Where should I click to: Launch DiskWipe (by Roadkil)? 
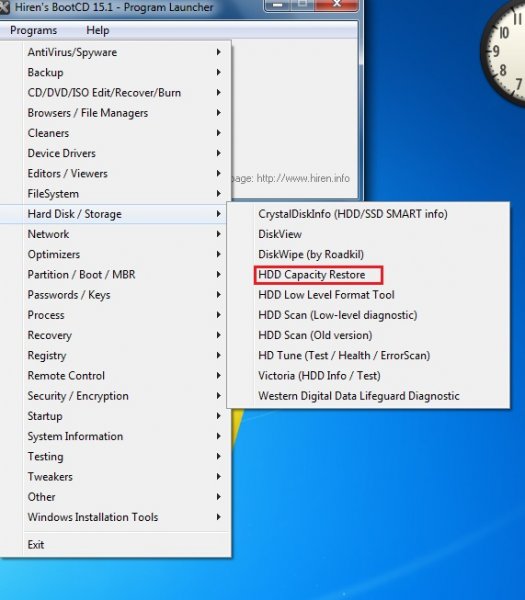click(x=368, y=254)
